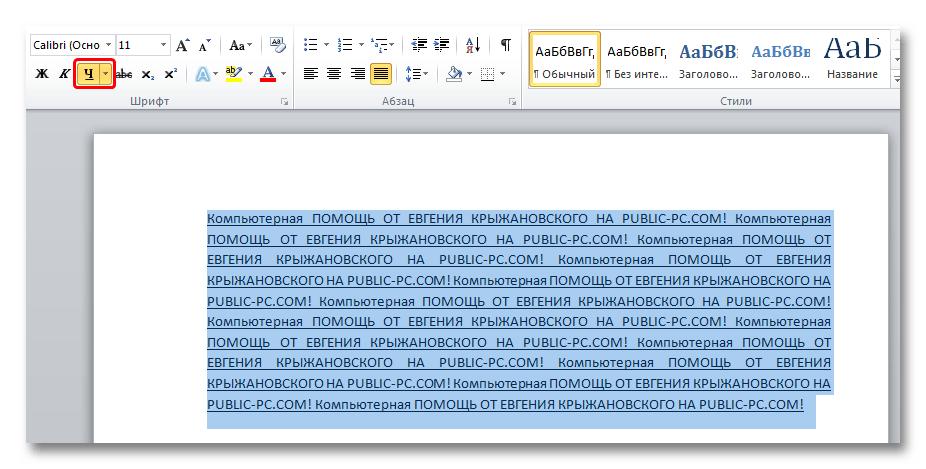Show paragraph marks with ¶ icon

pyautogui.click(x=506, y=45)
